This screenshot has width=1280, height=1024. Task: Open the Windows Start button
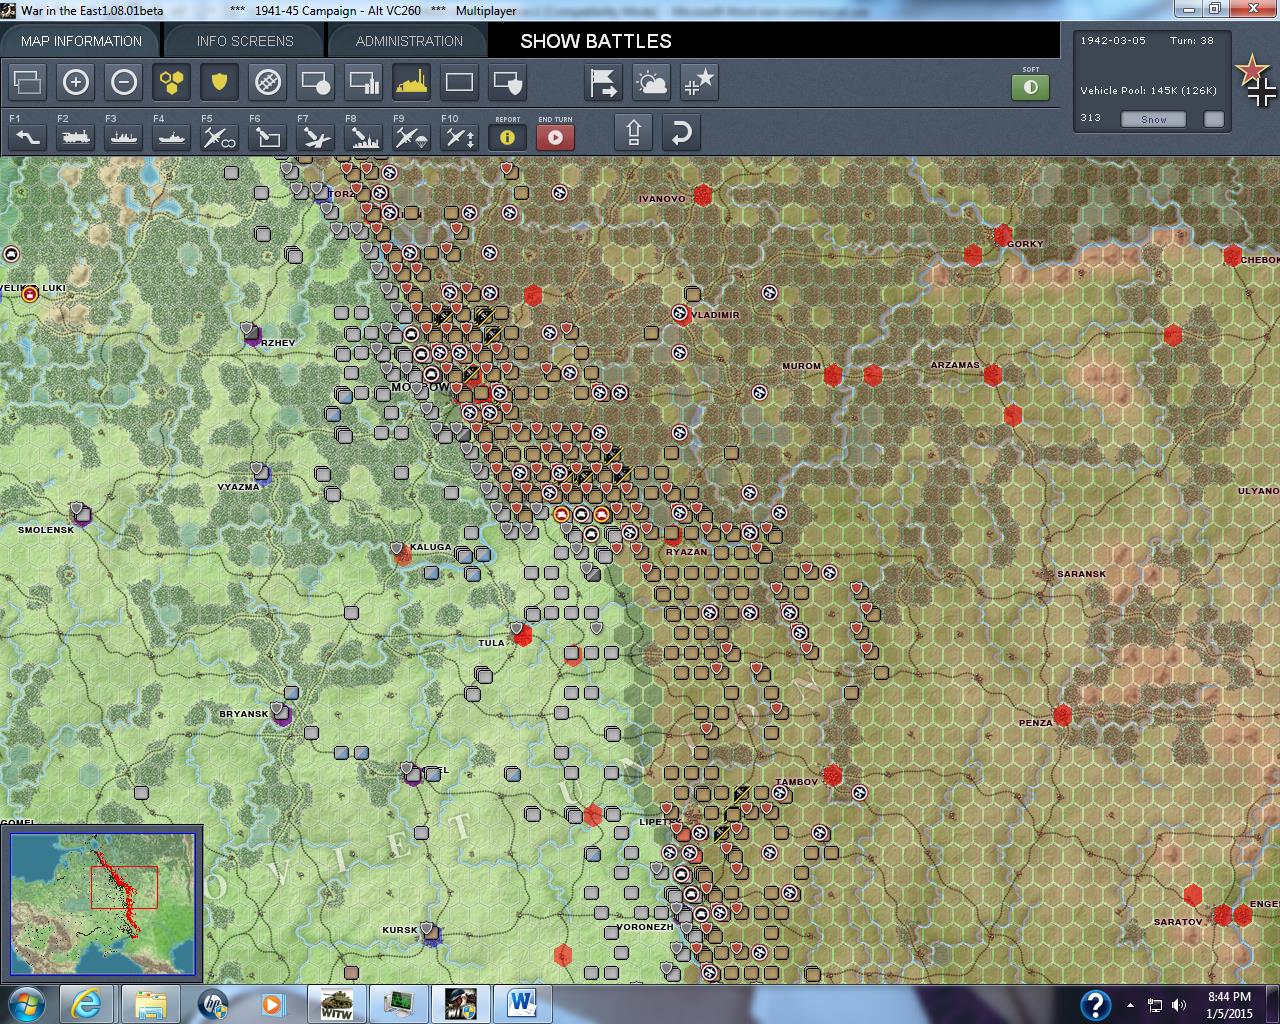click(x=25, y=1004)
